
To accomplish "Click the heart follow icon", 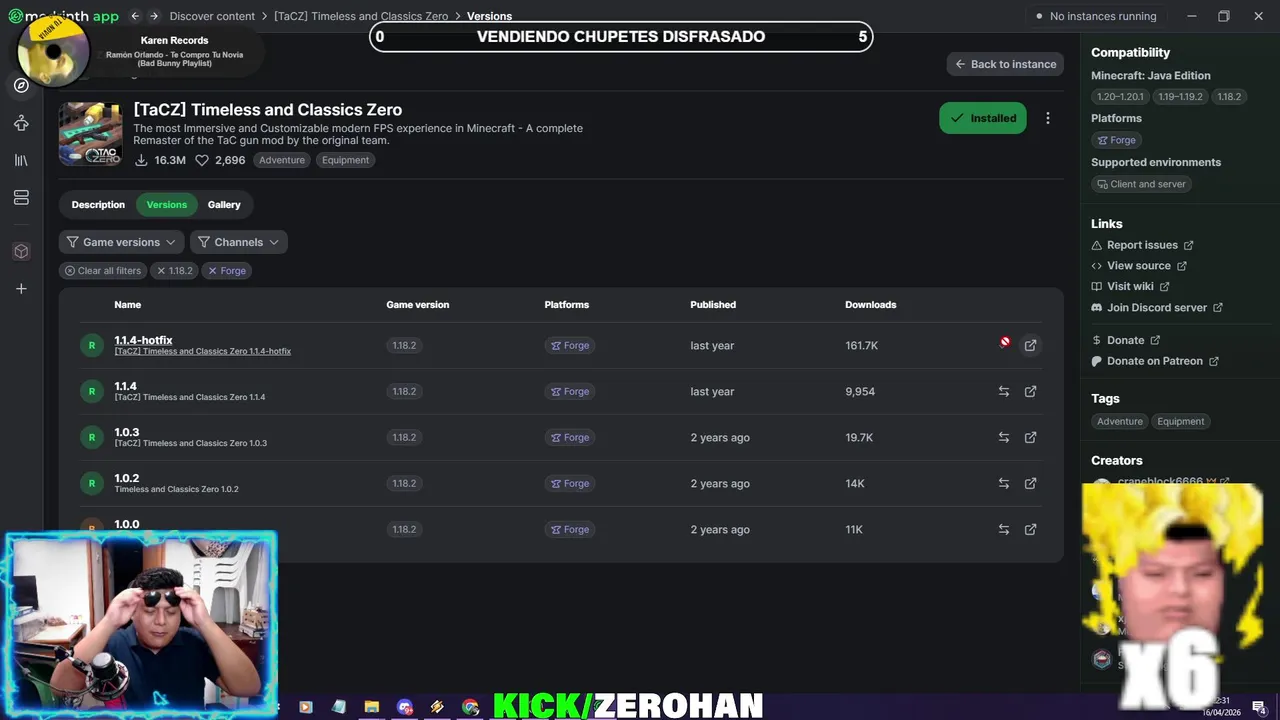I will point(202,160).
